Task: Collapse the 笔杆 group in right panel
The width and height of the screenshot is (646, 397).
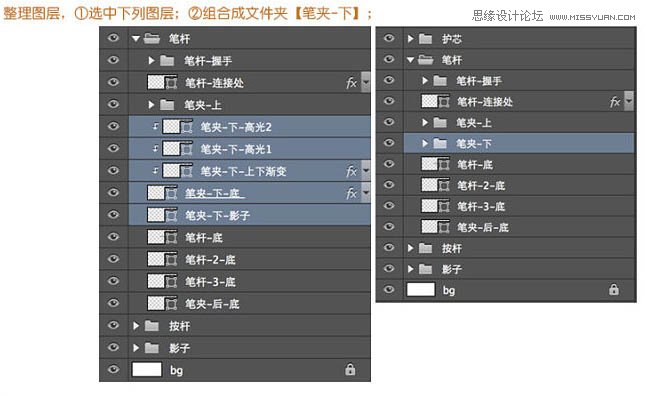Action: click(x=410, y=60)
